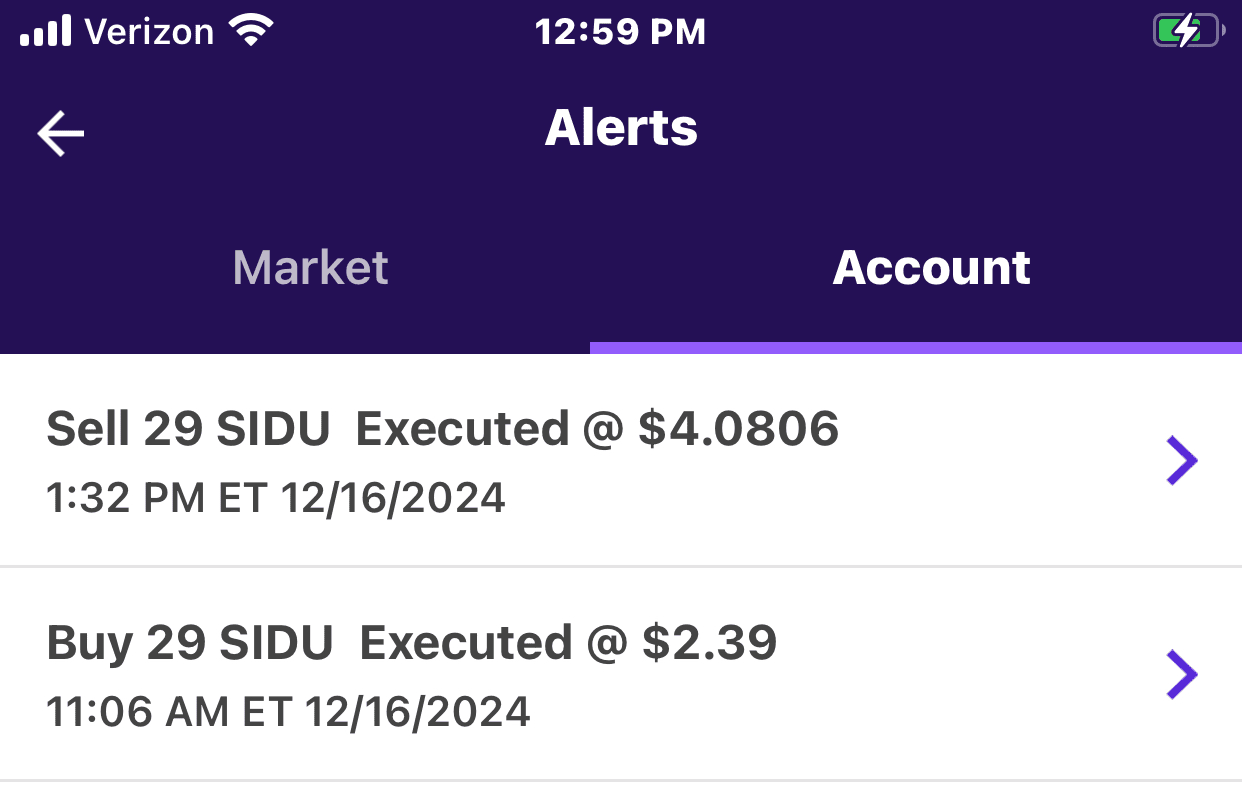Click the $4.0806 execution price
1242x787 pixels.
[738, 430]
